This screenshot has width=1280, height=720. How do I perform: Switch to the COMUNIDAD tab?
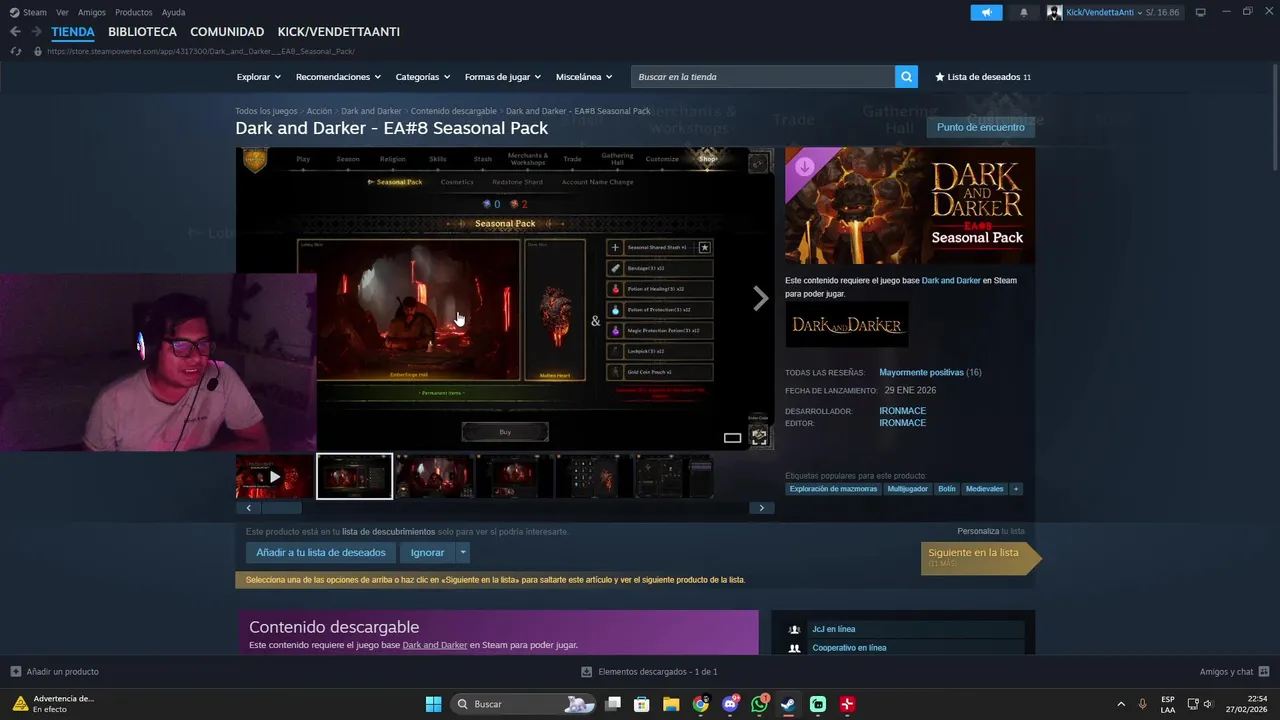tap(227, 32)
